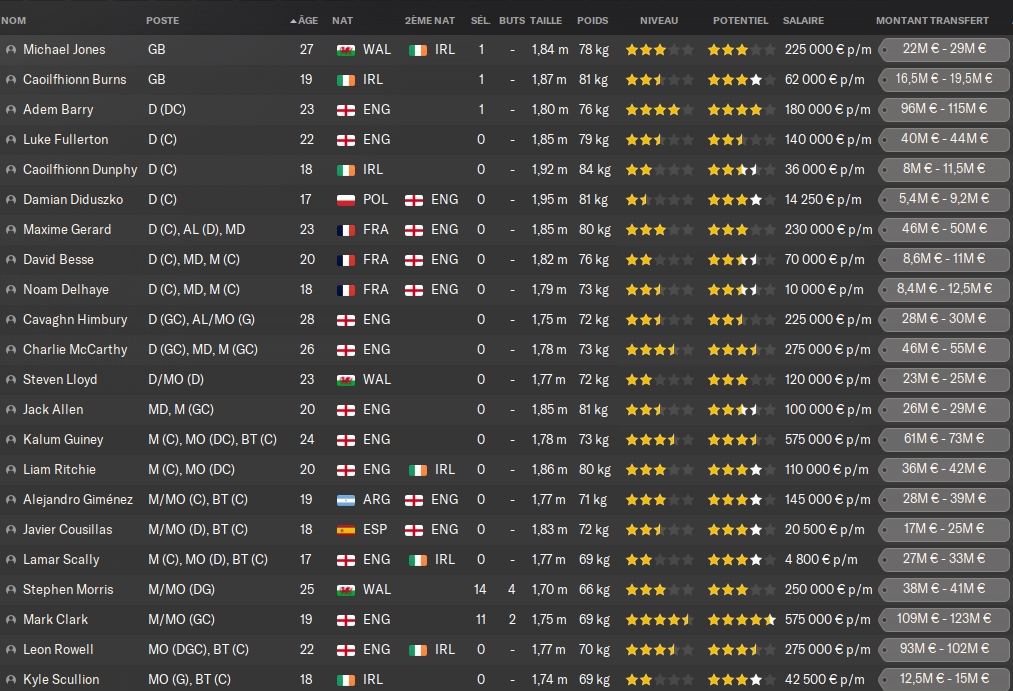Screen dimensions: 1013x691
Task: Select position text D (GC), AL/MO (G)
Action: (202, 320)
